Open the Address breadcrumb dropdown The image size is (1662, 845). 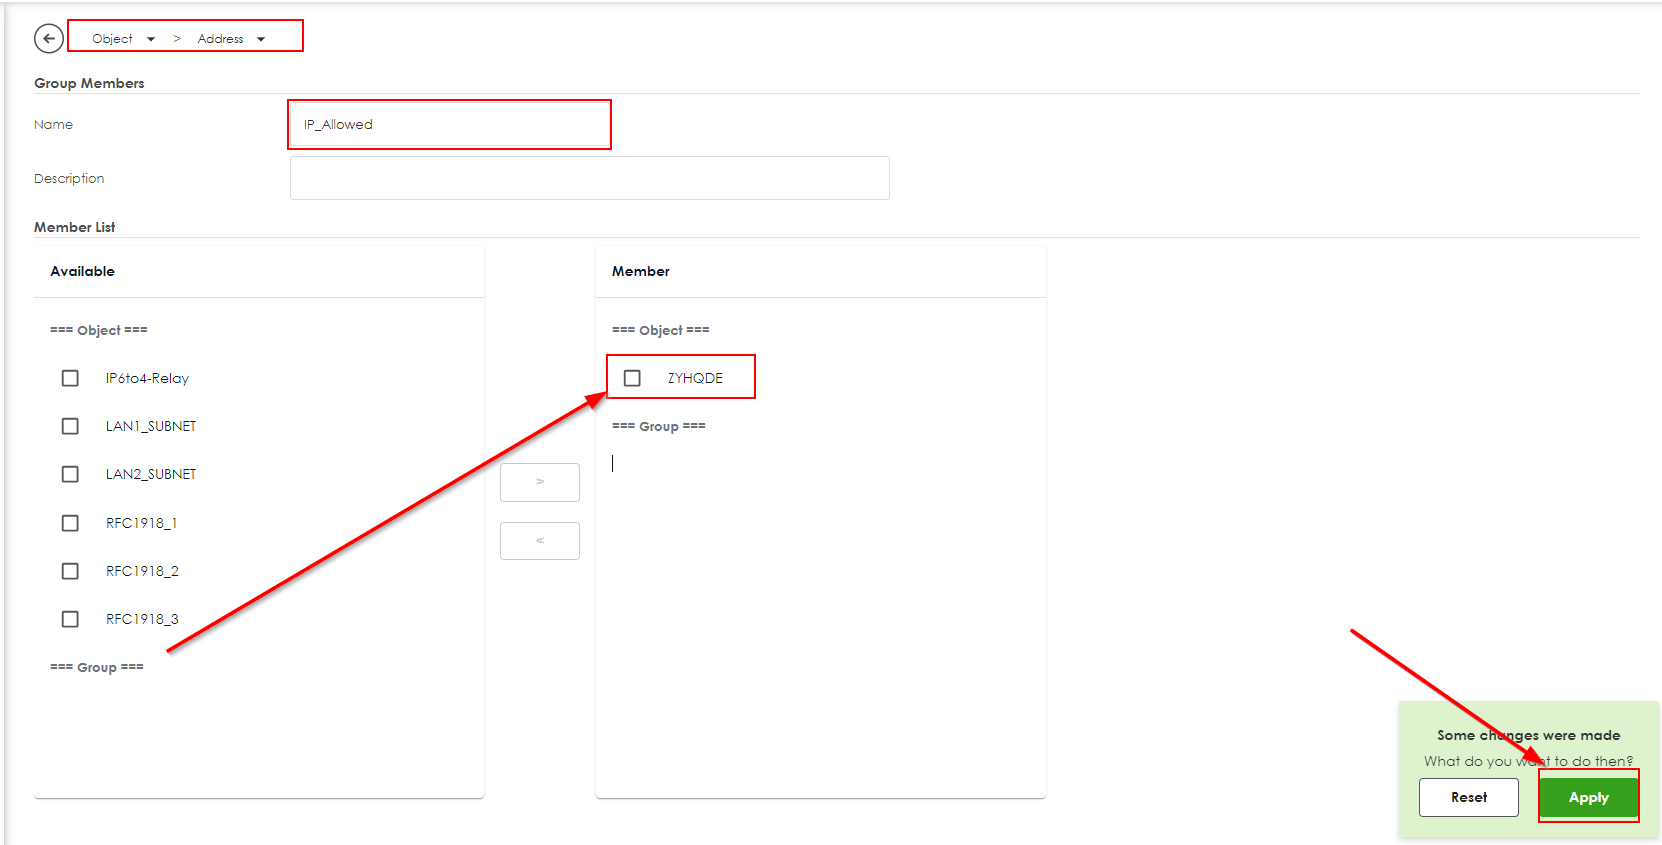click(x=261, y=39)
